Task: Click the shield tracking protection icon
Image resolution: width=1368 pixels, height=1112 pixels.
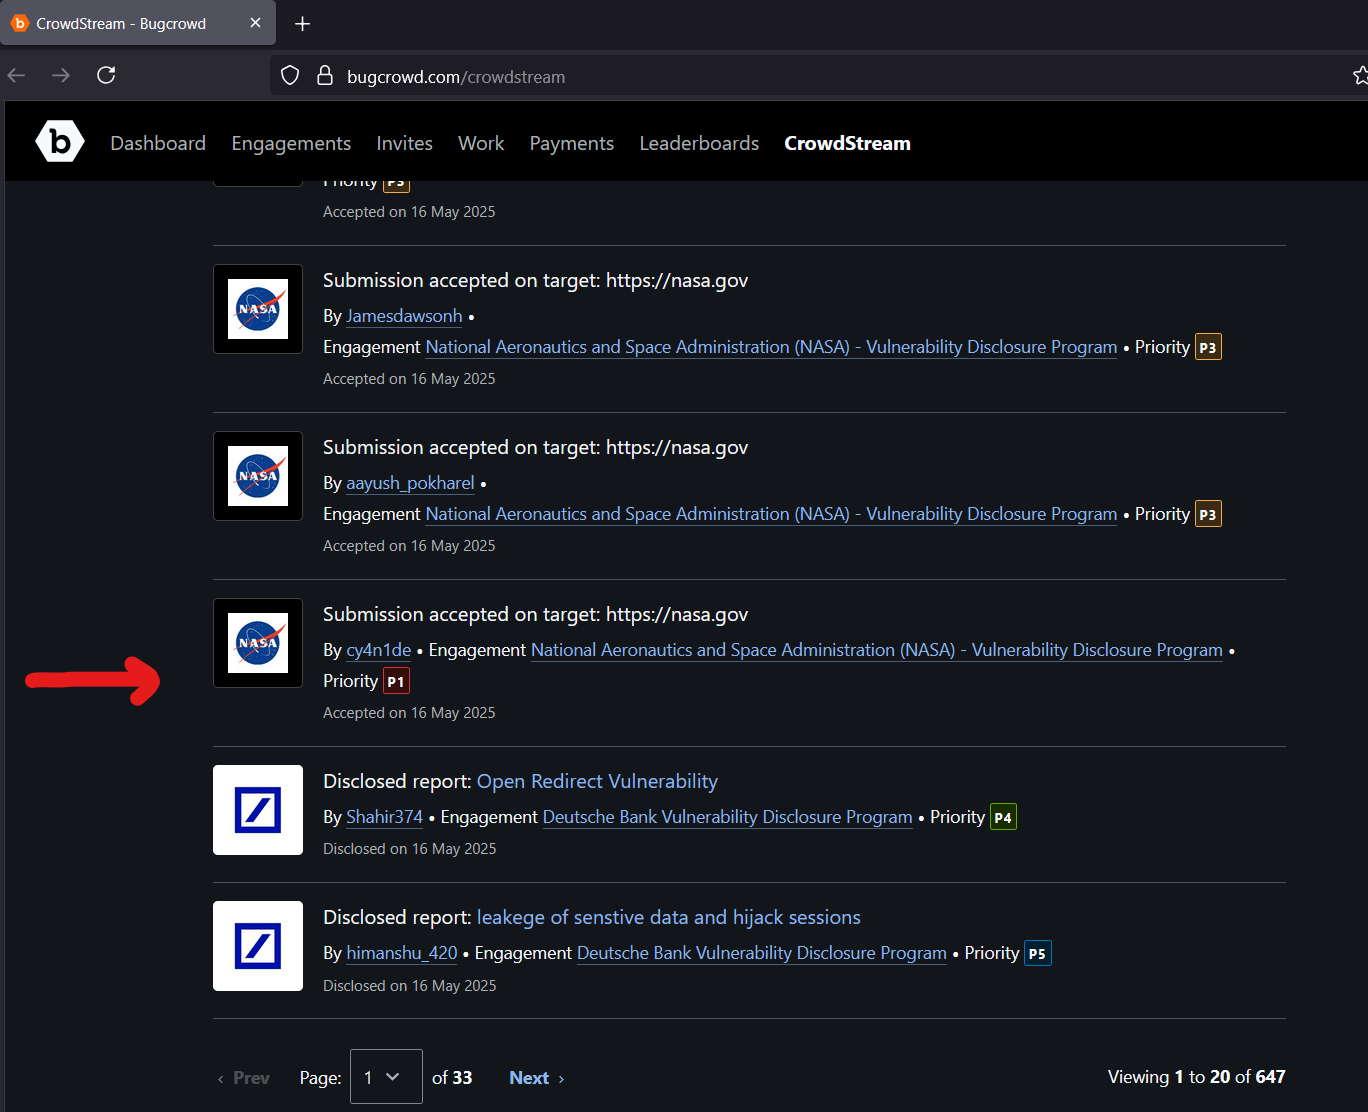Action: click(x=290, y=76)
